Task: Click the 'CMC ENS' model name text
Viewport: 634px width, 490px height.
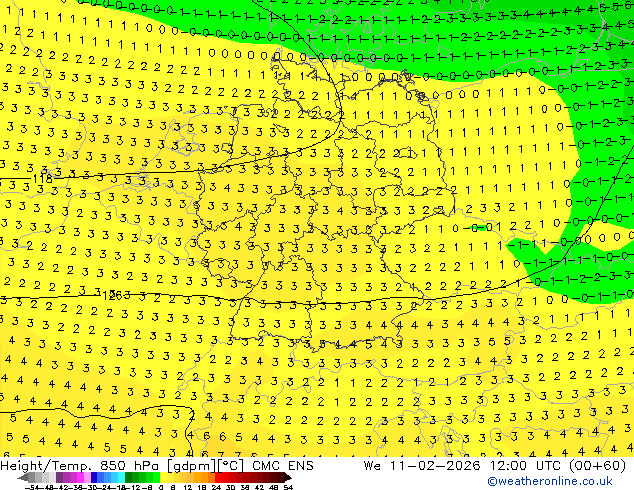Action: pos(283,465)
